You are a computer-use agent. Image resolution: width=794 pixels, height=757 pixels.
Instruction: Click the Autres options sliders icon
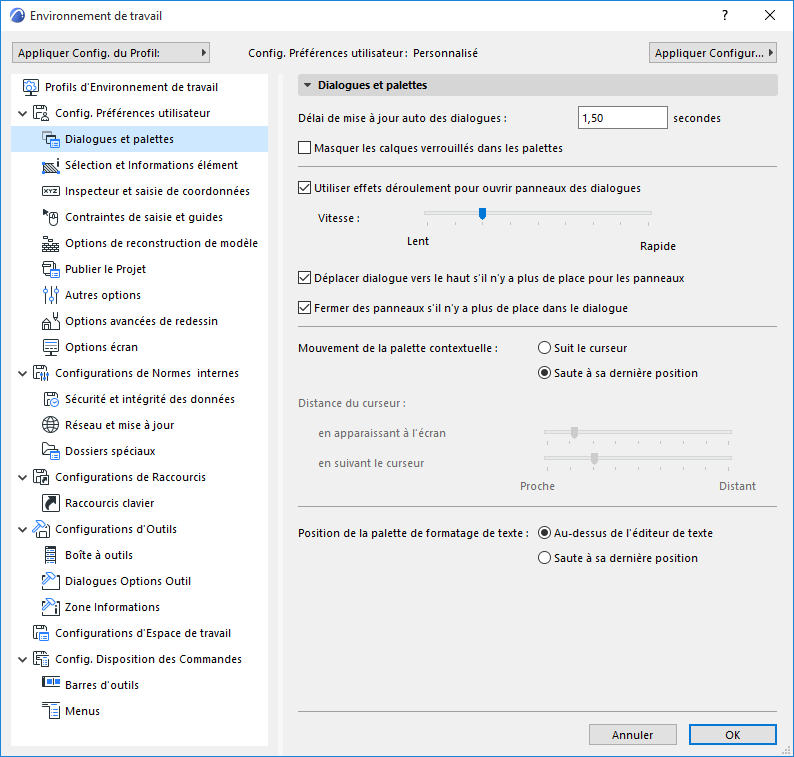point(51,295)
